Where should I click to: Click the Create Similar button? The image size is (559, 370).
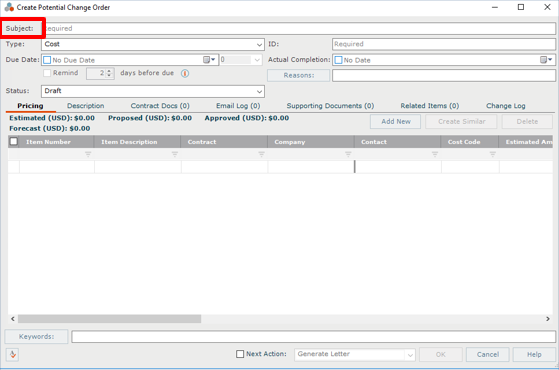point(461,122)
